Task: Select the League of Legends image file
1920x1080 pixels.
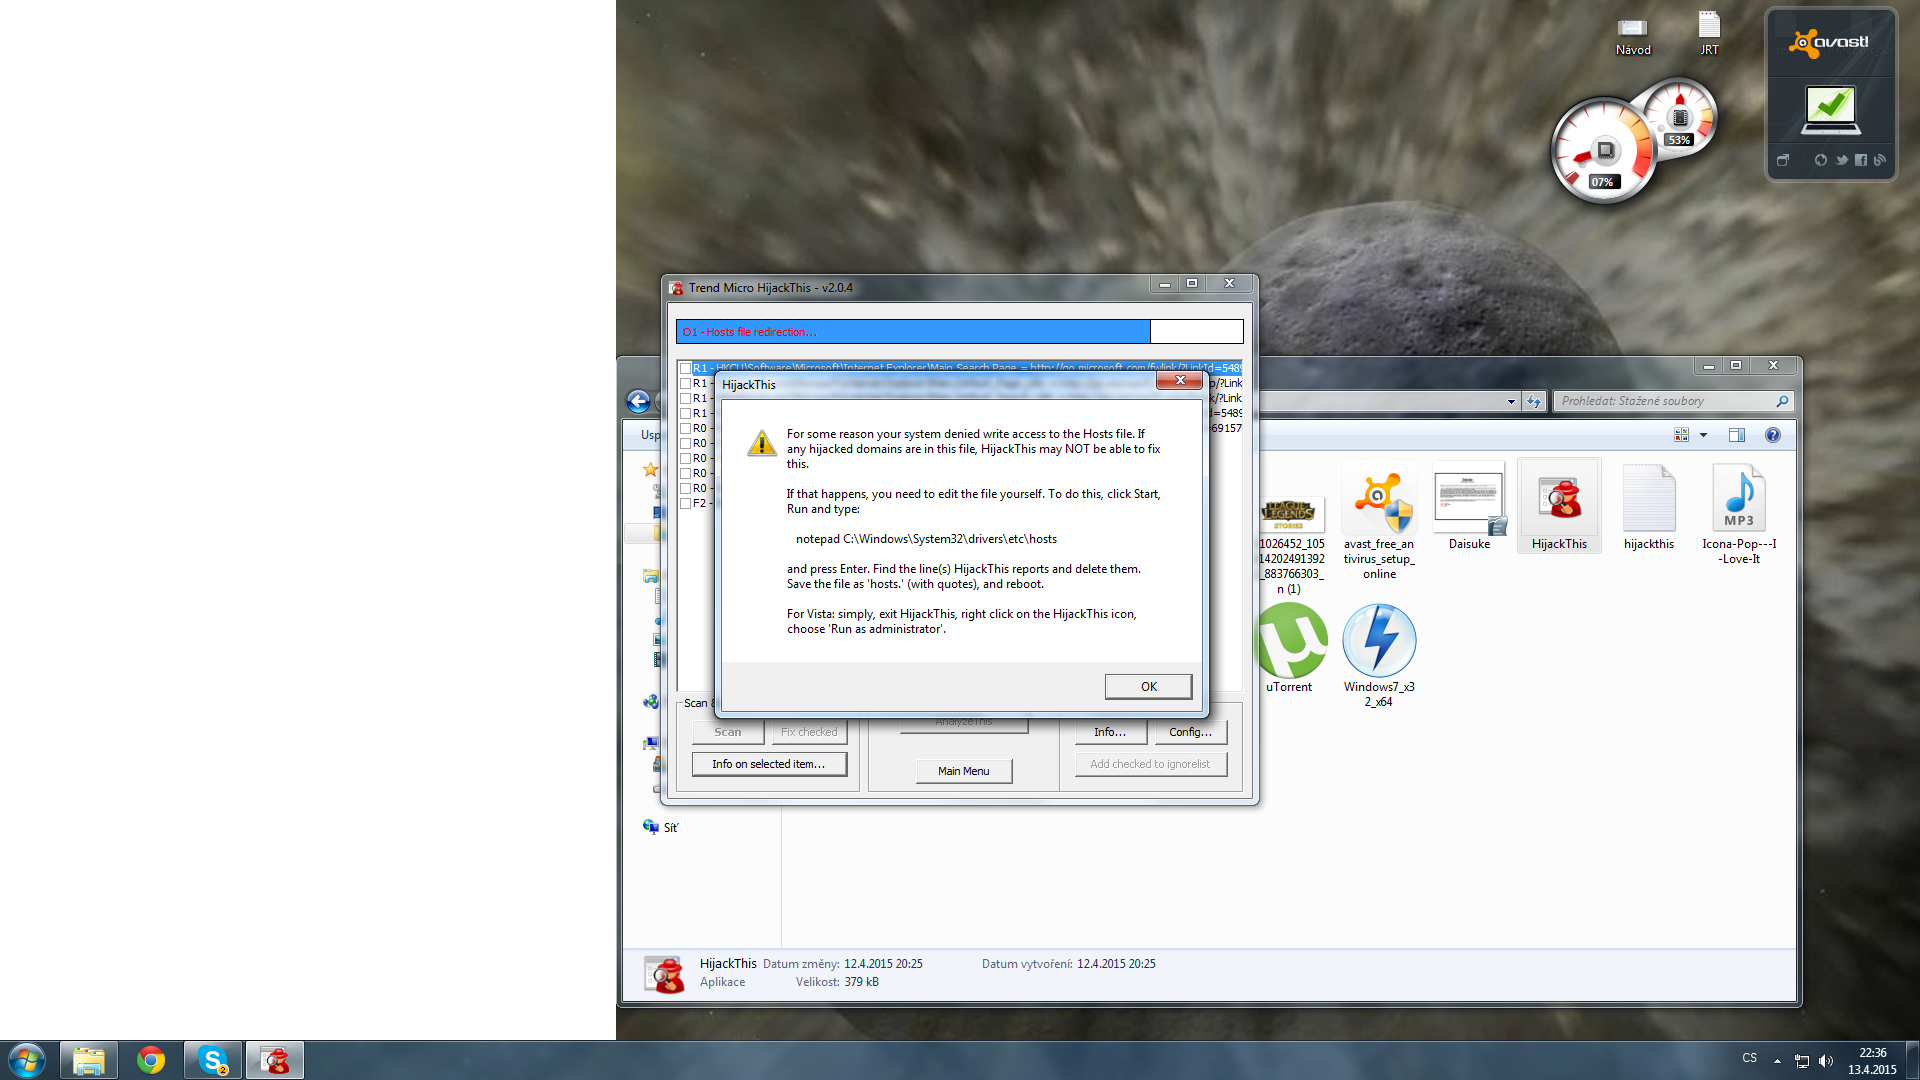Action: pos(1291,545)
